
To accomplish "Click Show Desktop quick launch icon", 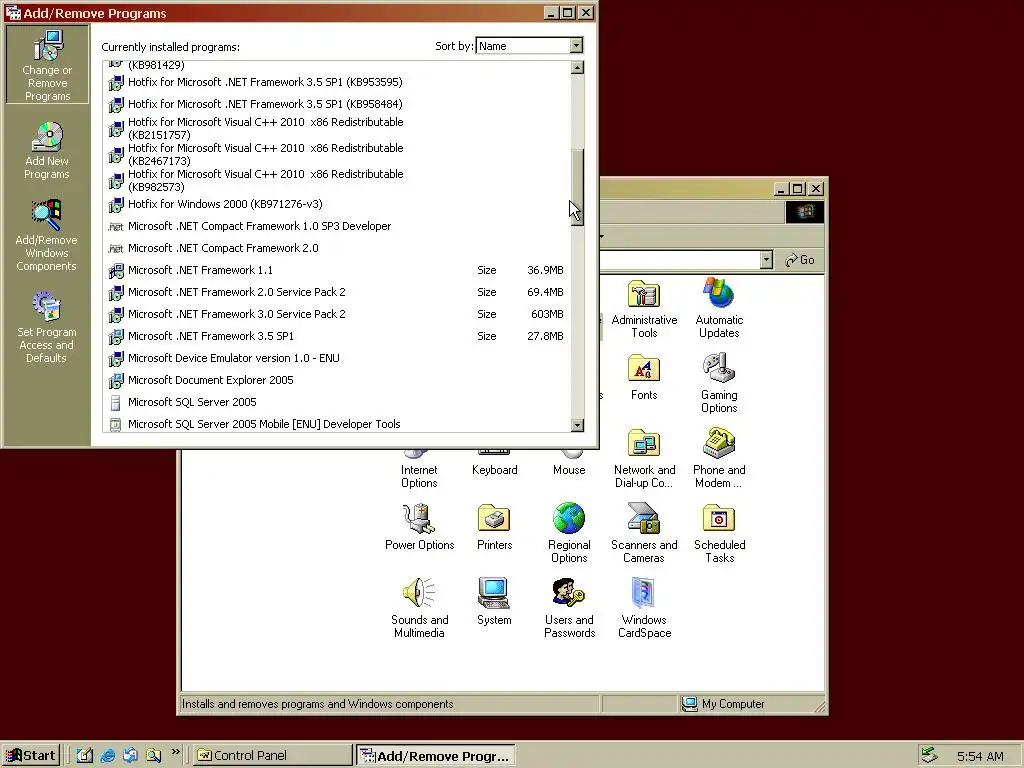I will [x=85, y=756].
